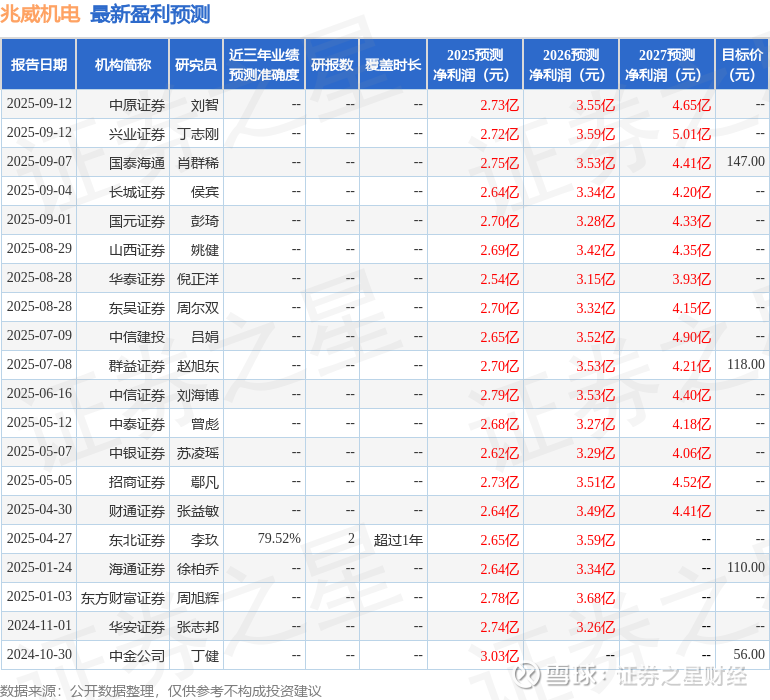Image resolution: width=770 pixels, height=700 pixels.
Task: Click analyst name 肖群稀
Action: [x=198, y=163]
